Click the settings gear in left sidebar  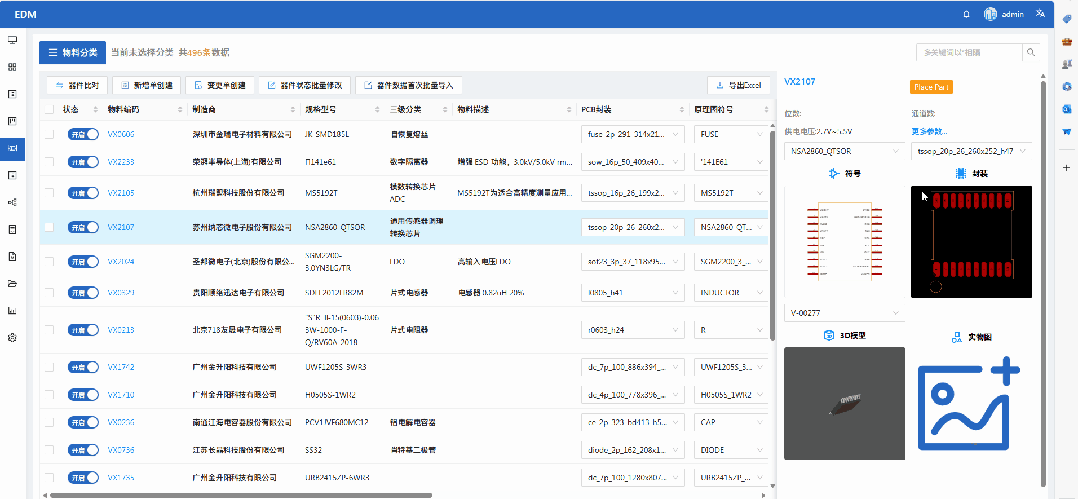(12, 337)
